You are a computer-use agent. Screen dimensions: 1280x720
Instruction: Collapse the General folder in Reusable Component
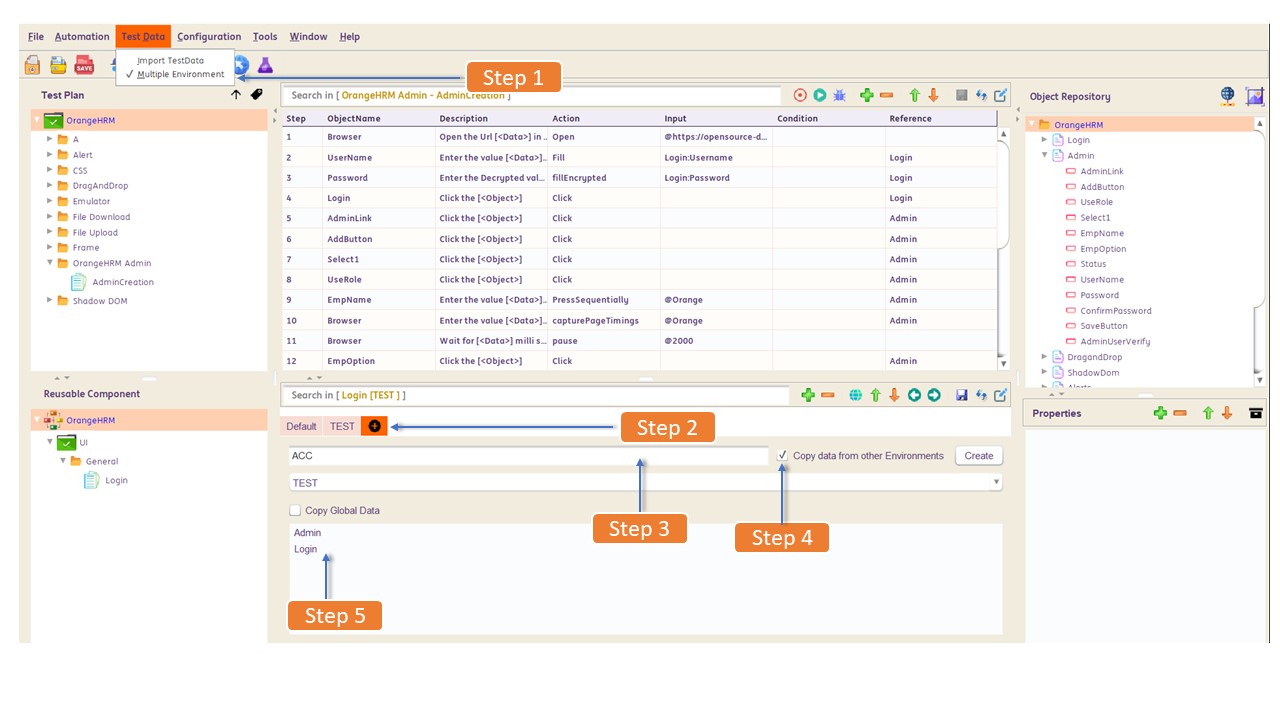63,461
